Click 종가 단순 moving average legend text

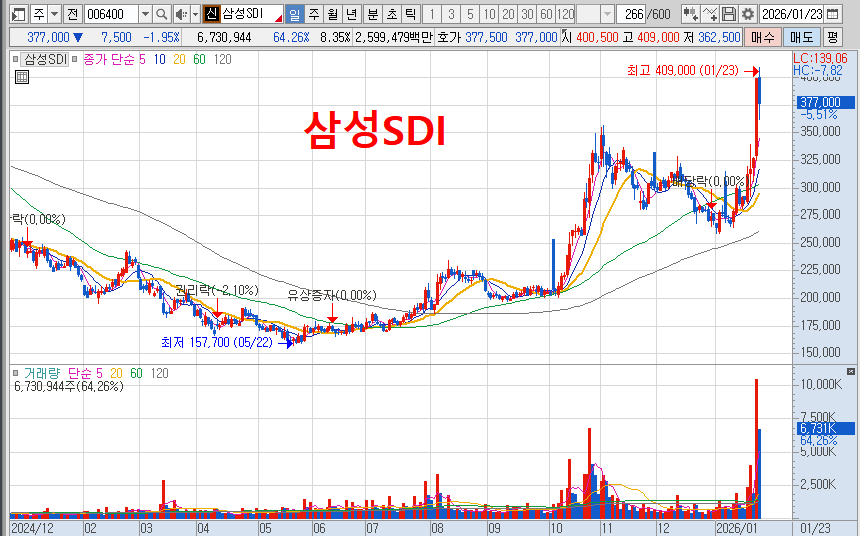pyautogui.click(x=109, y=59)
